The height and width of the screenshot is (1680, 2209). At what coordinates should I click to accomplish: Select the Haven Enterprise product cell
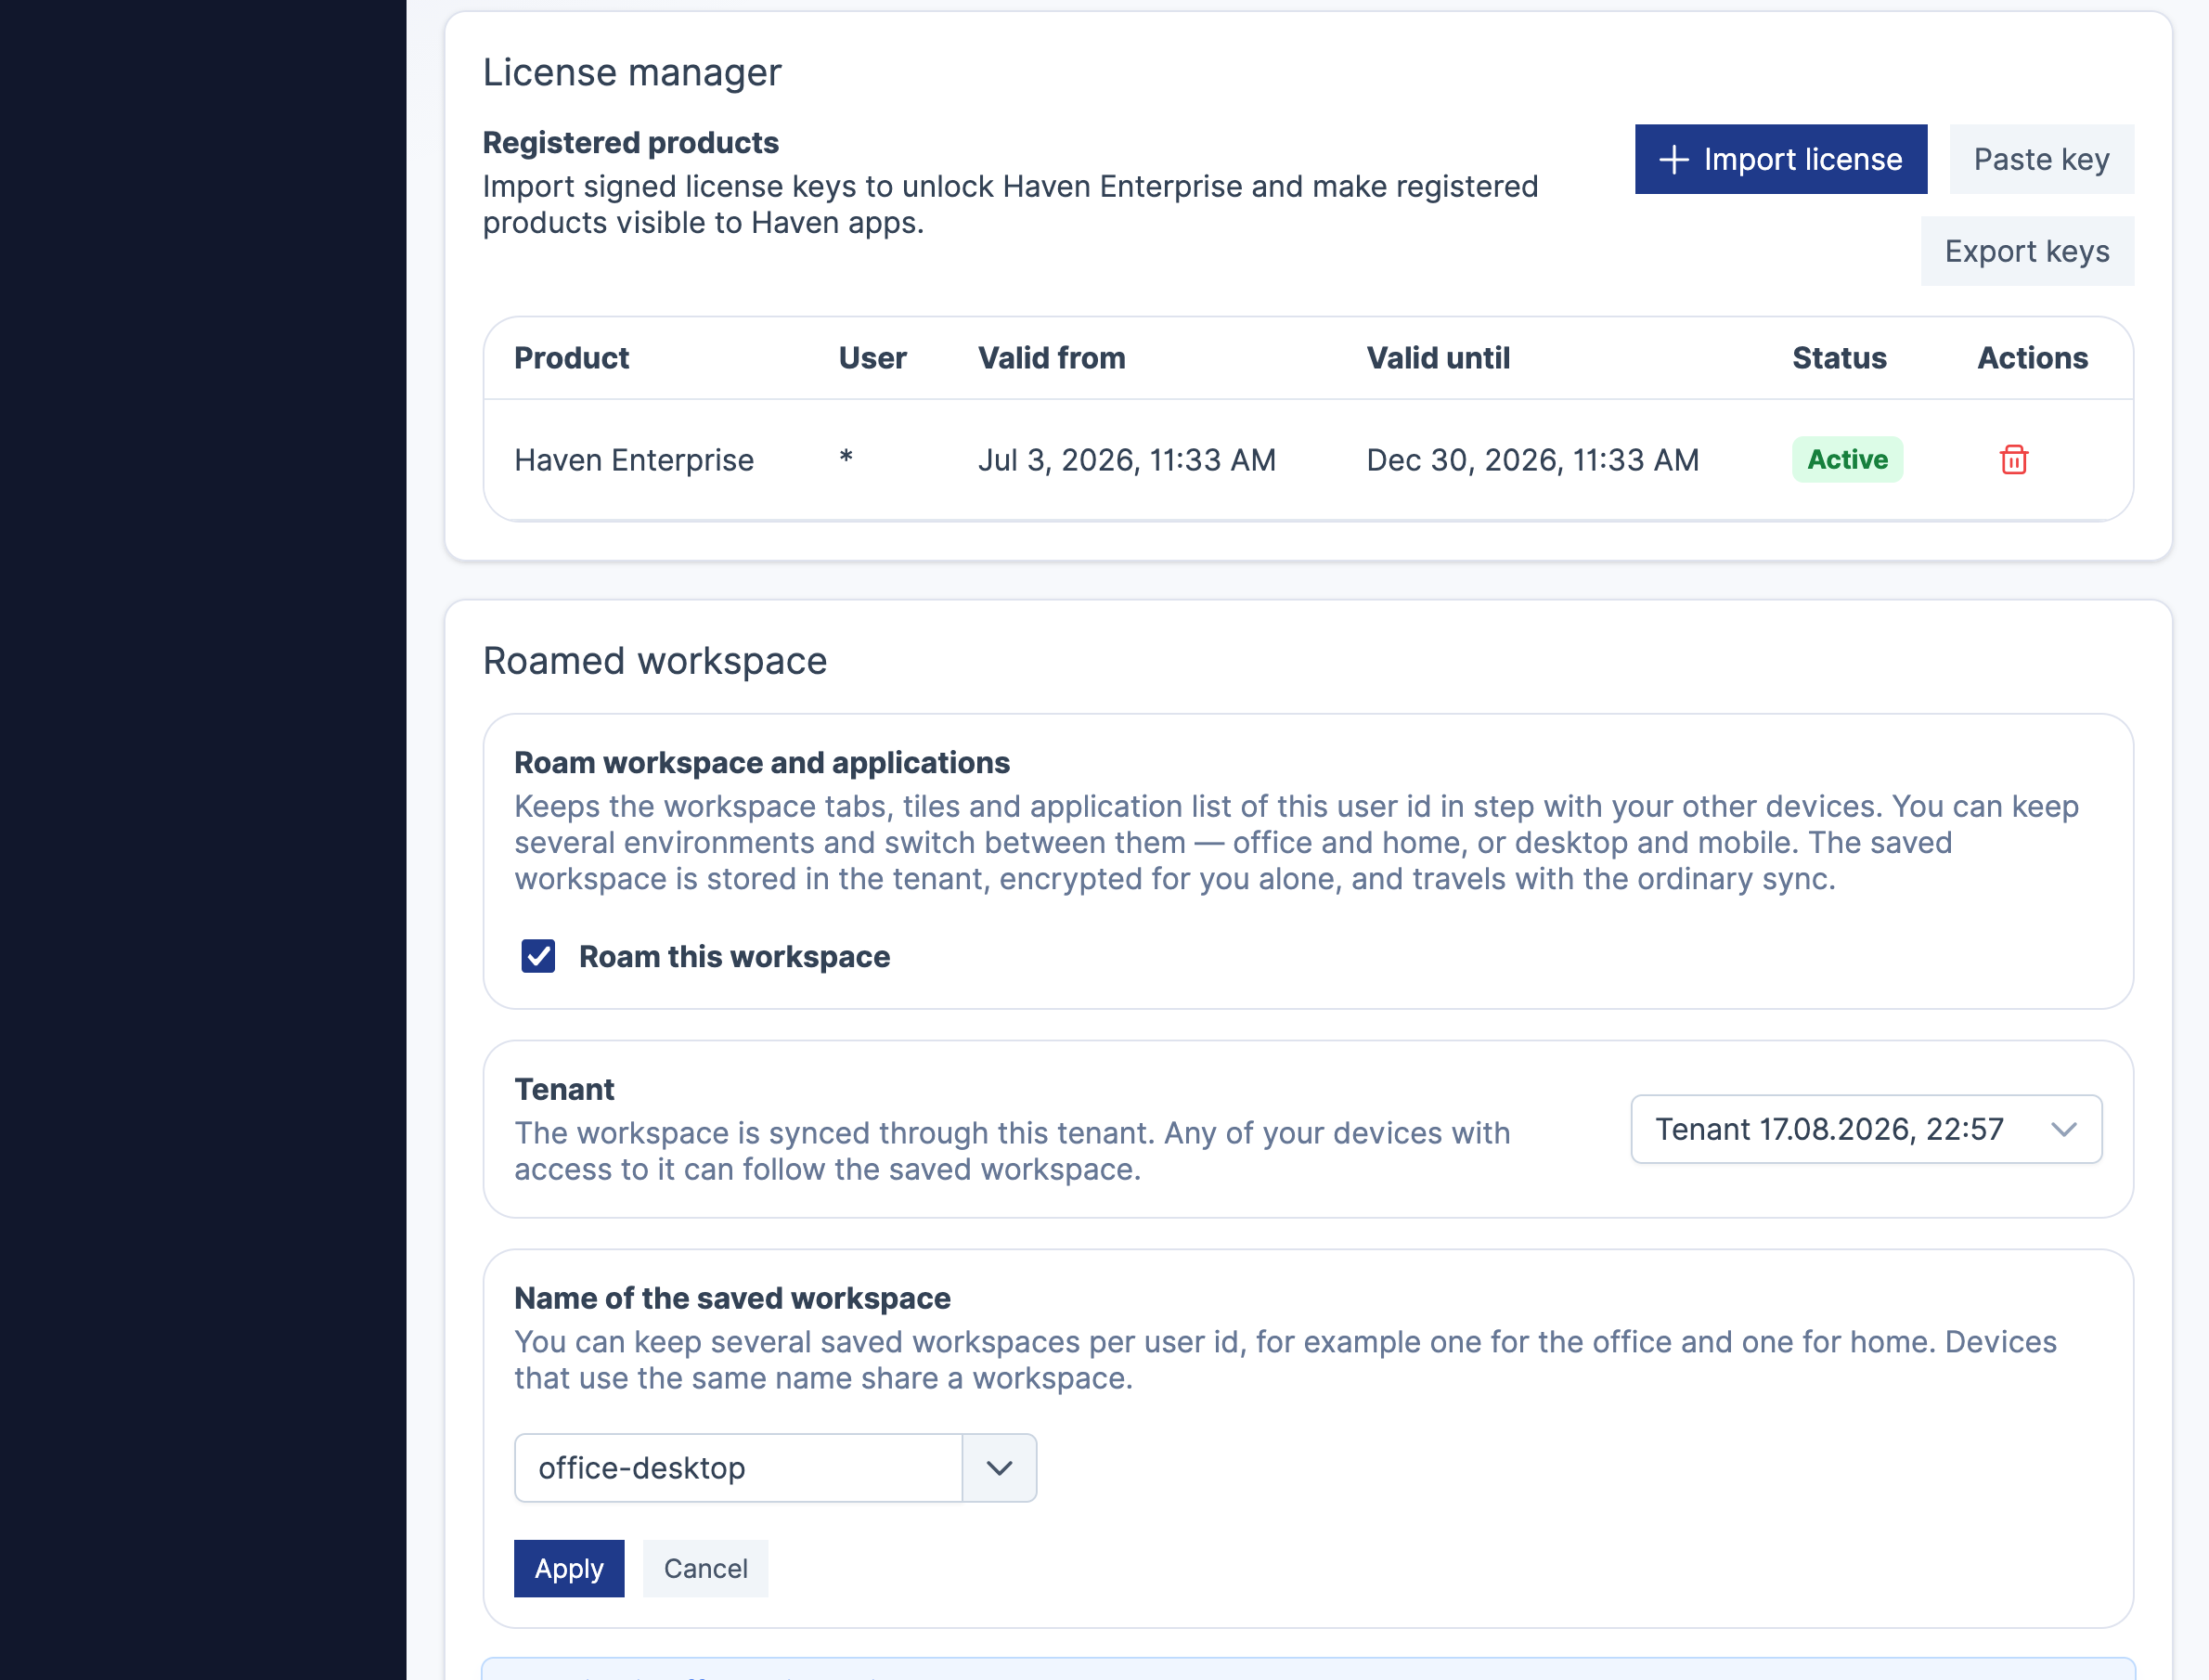634,460
